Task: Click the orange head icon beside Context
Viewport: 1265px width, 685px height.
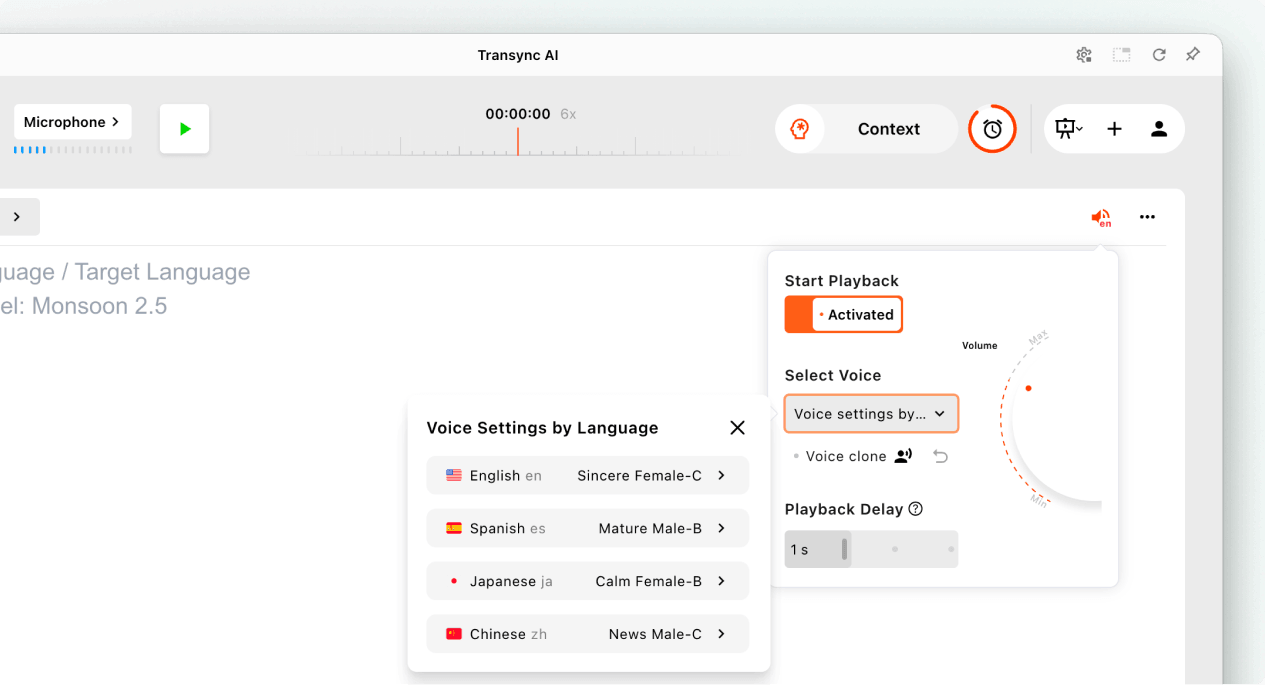Action: point(800,129)
